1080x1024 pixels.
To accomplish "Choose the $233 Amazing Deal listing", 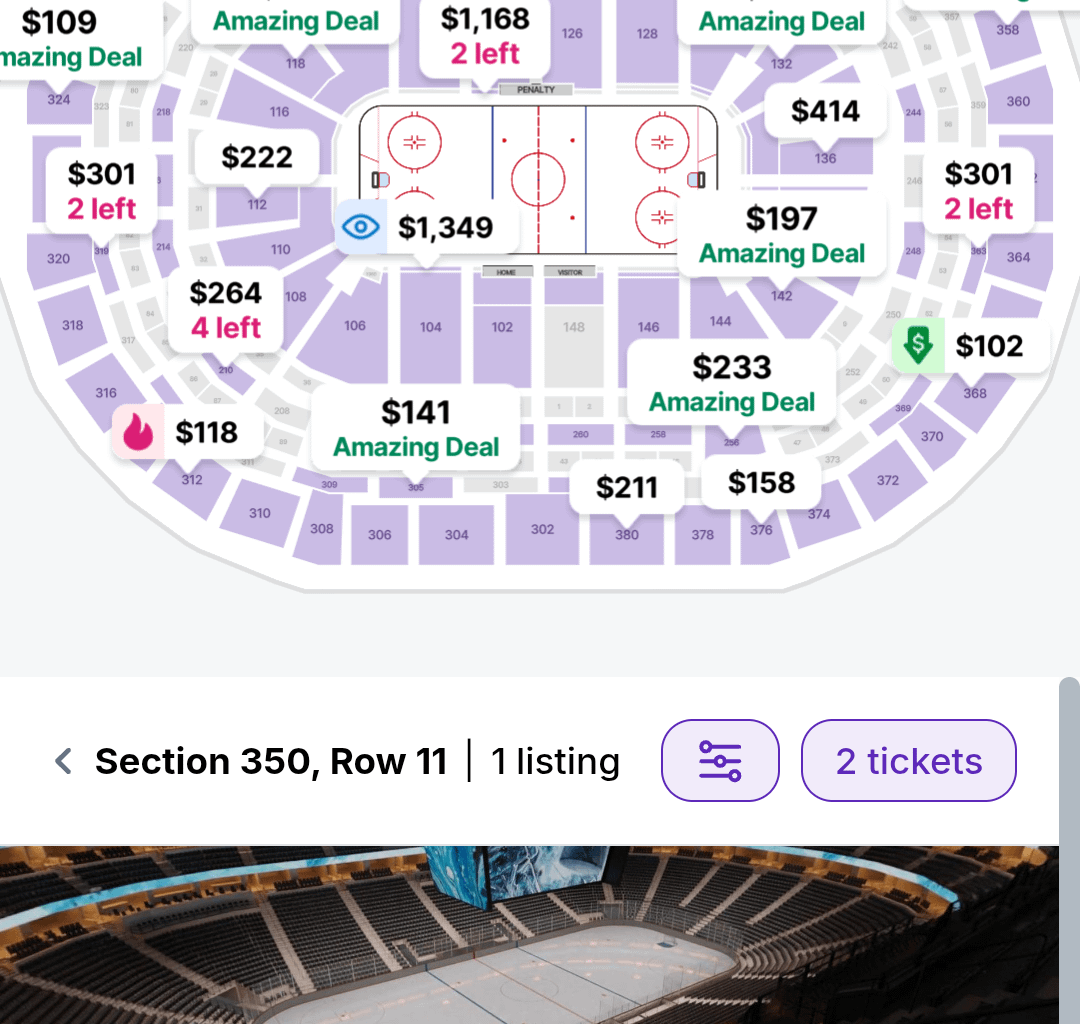I will click(730, 382).
